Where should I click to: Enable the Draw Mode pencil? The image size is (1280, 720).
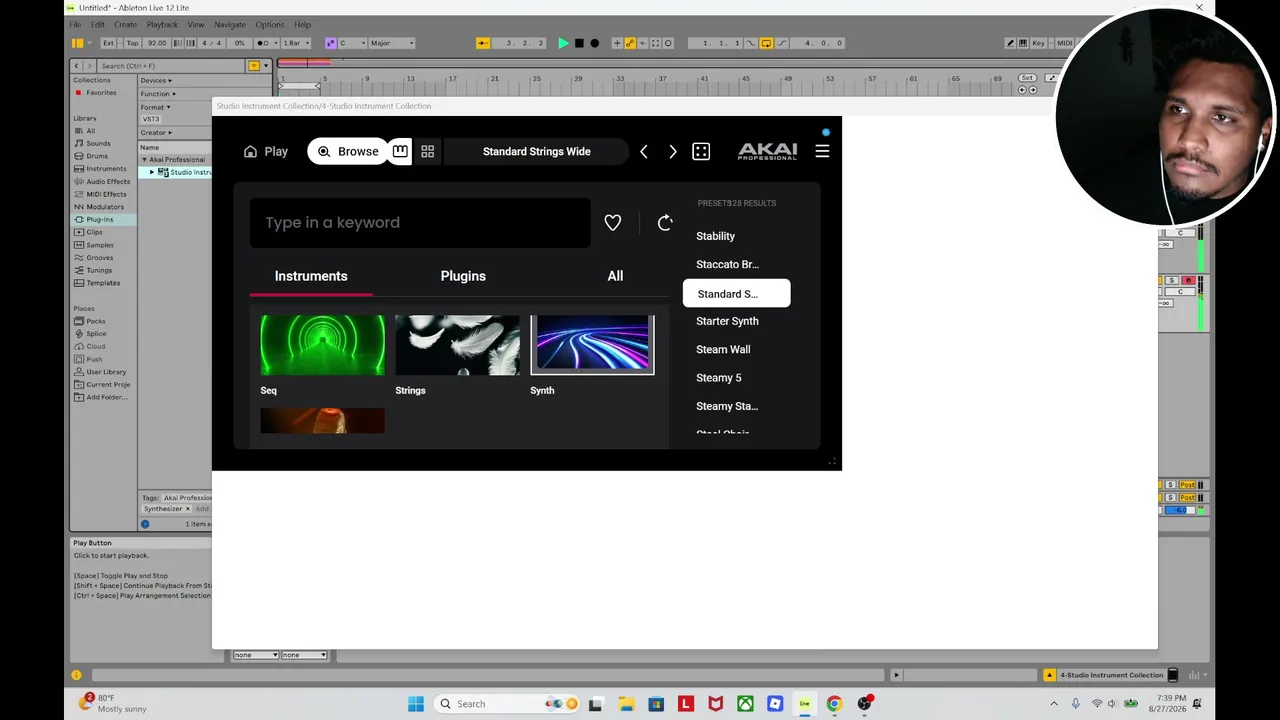[1010, 43]
